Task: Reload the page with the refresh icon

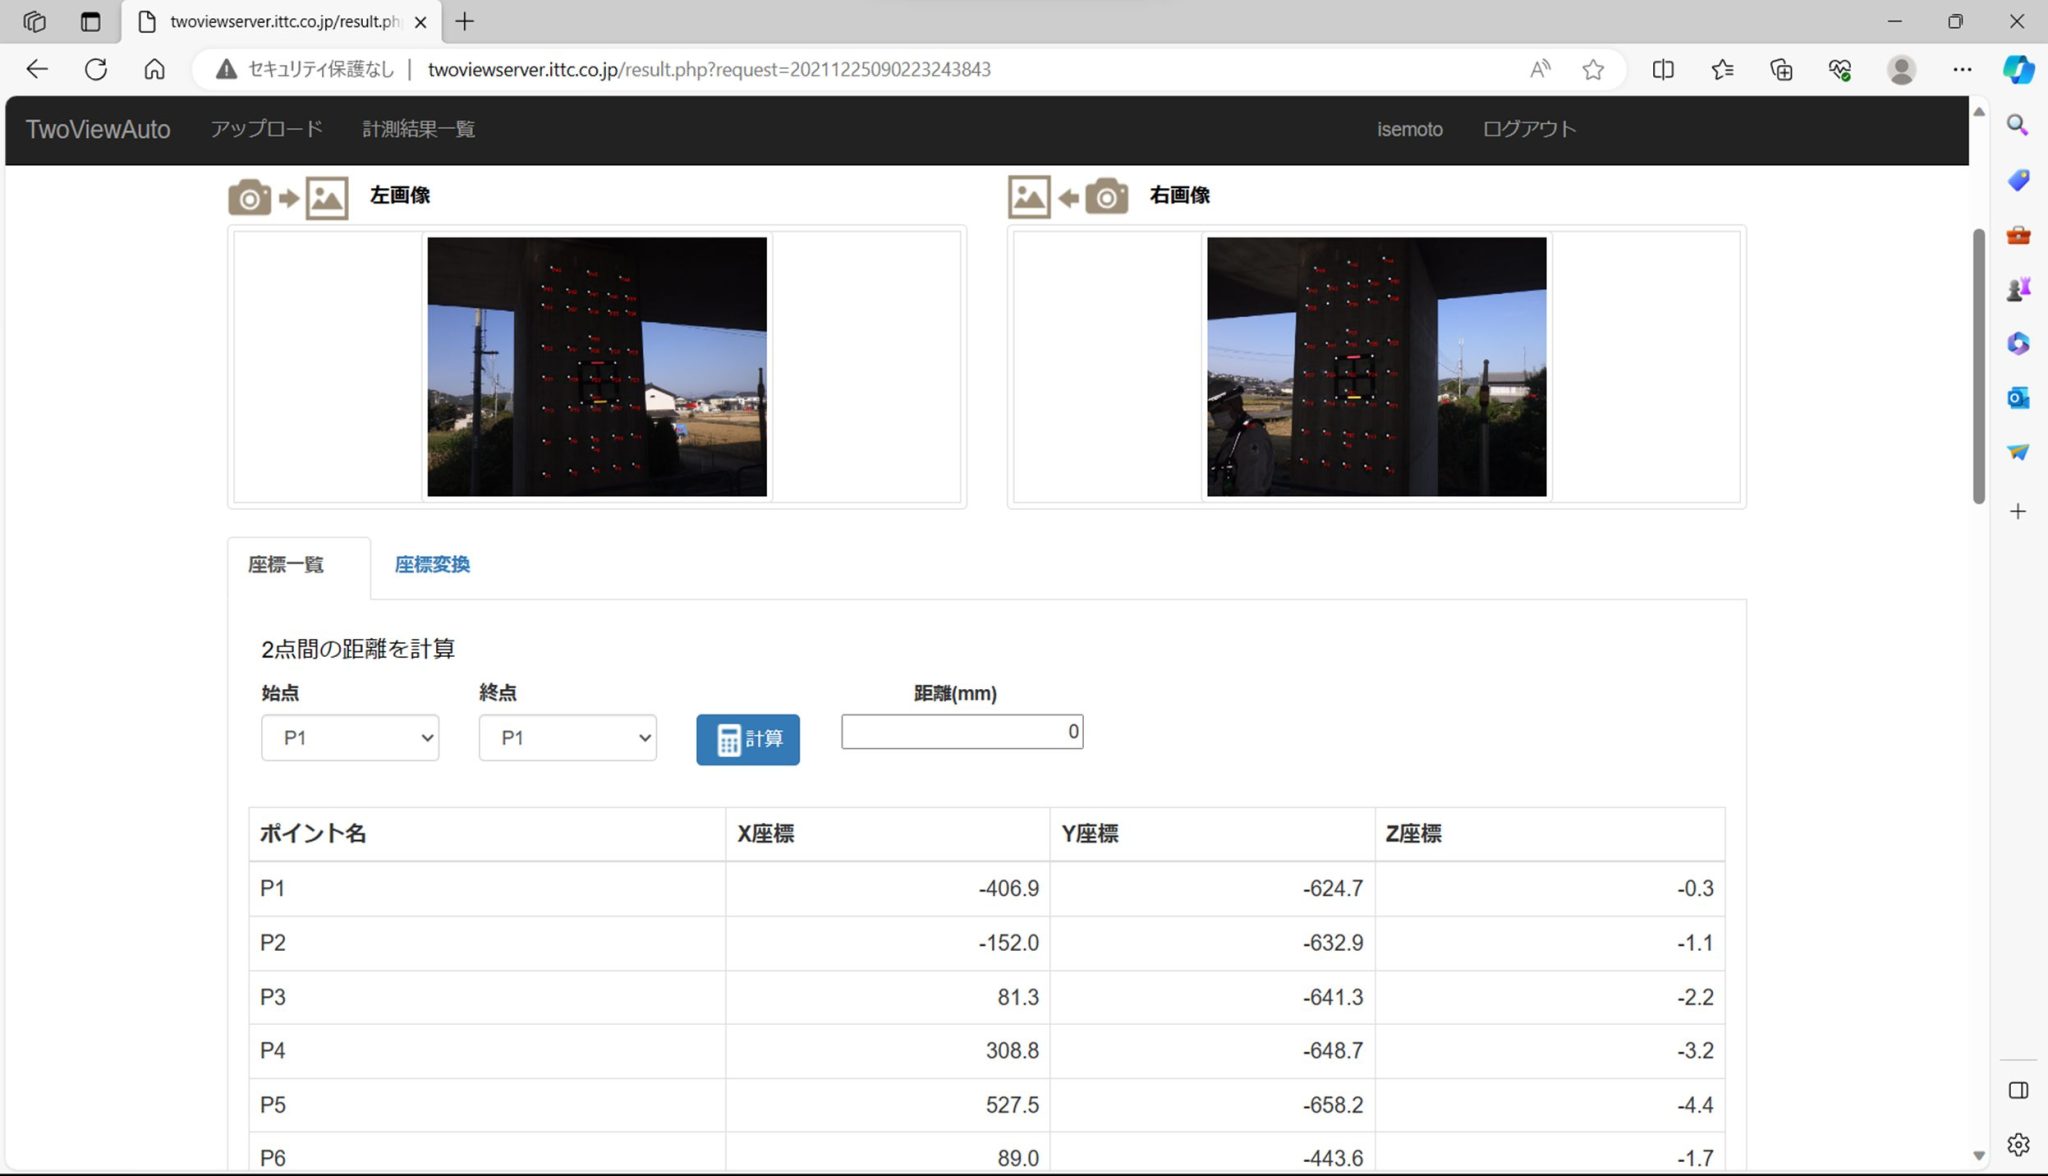Action: (x=97, y=69)
